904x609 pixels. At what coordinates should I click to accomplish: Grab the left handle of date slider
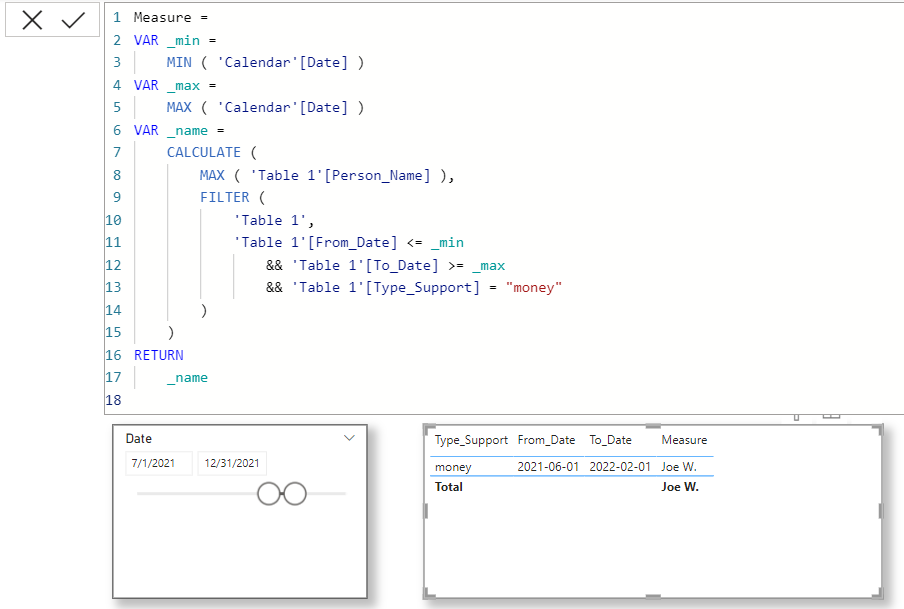269,494
